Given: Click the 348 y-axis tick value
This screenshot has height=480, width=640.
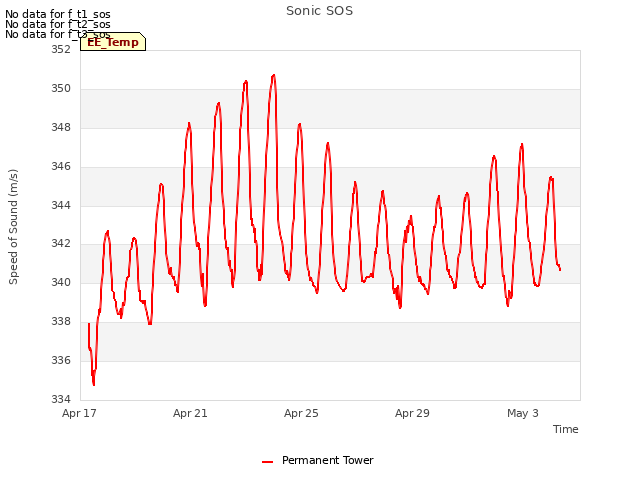Looking at the screenshot, I should [61, 127].
